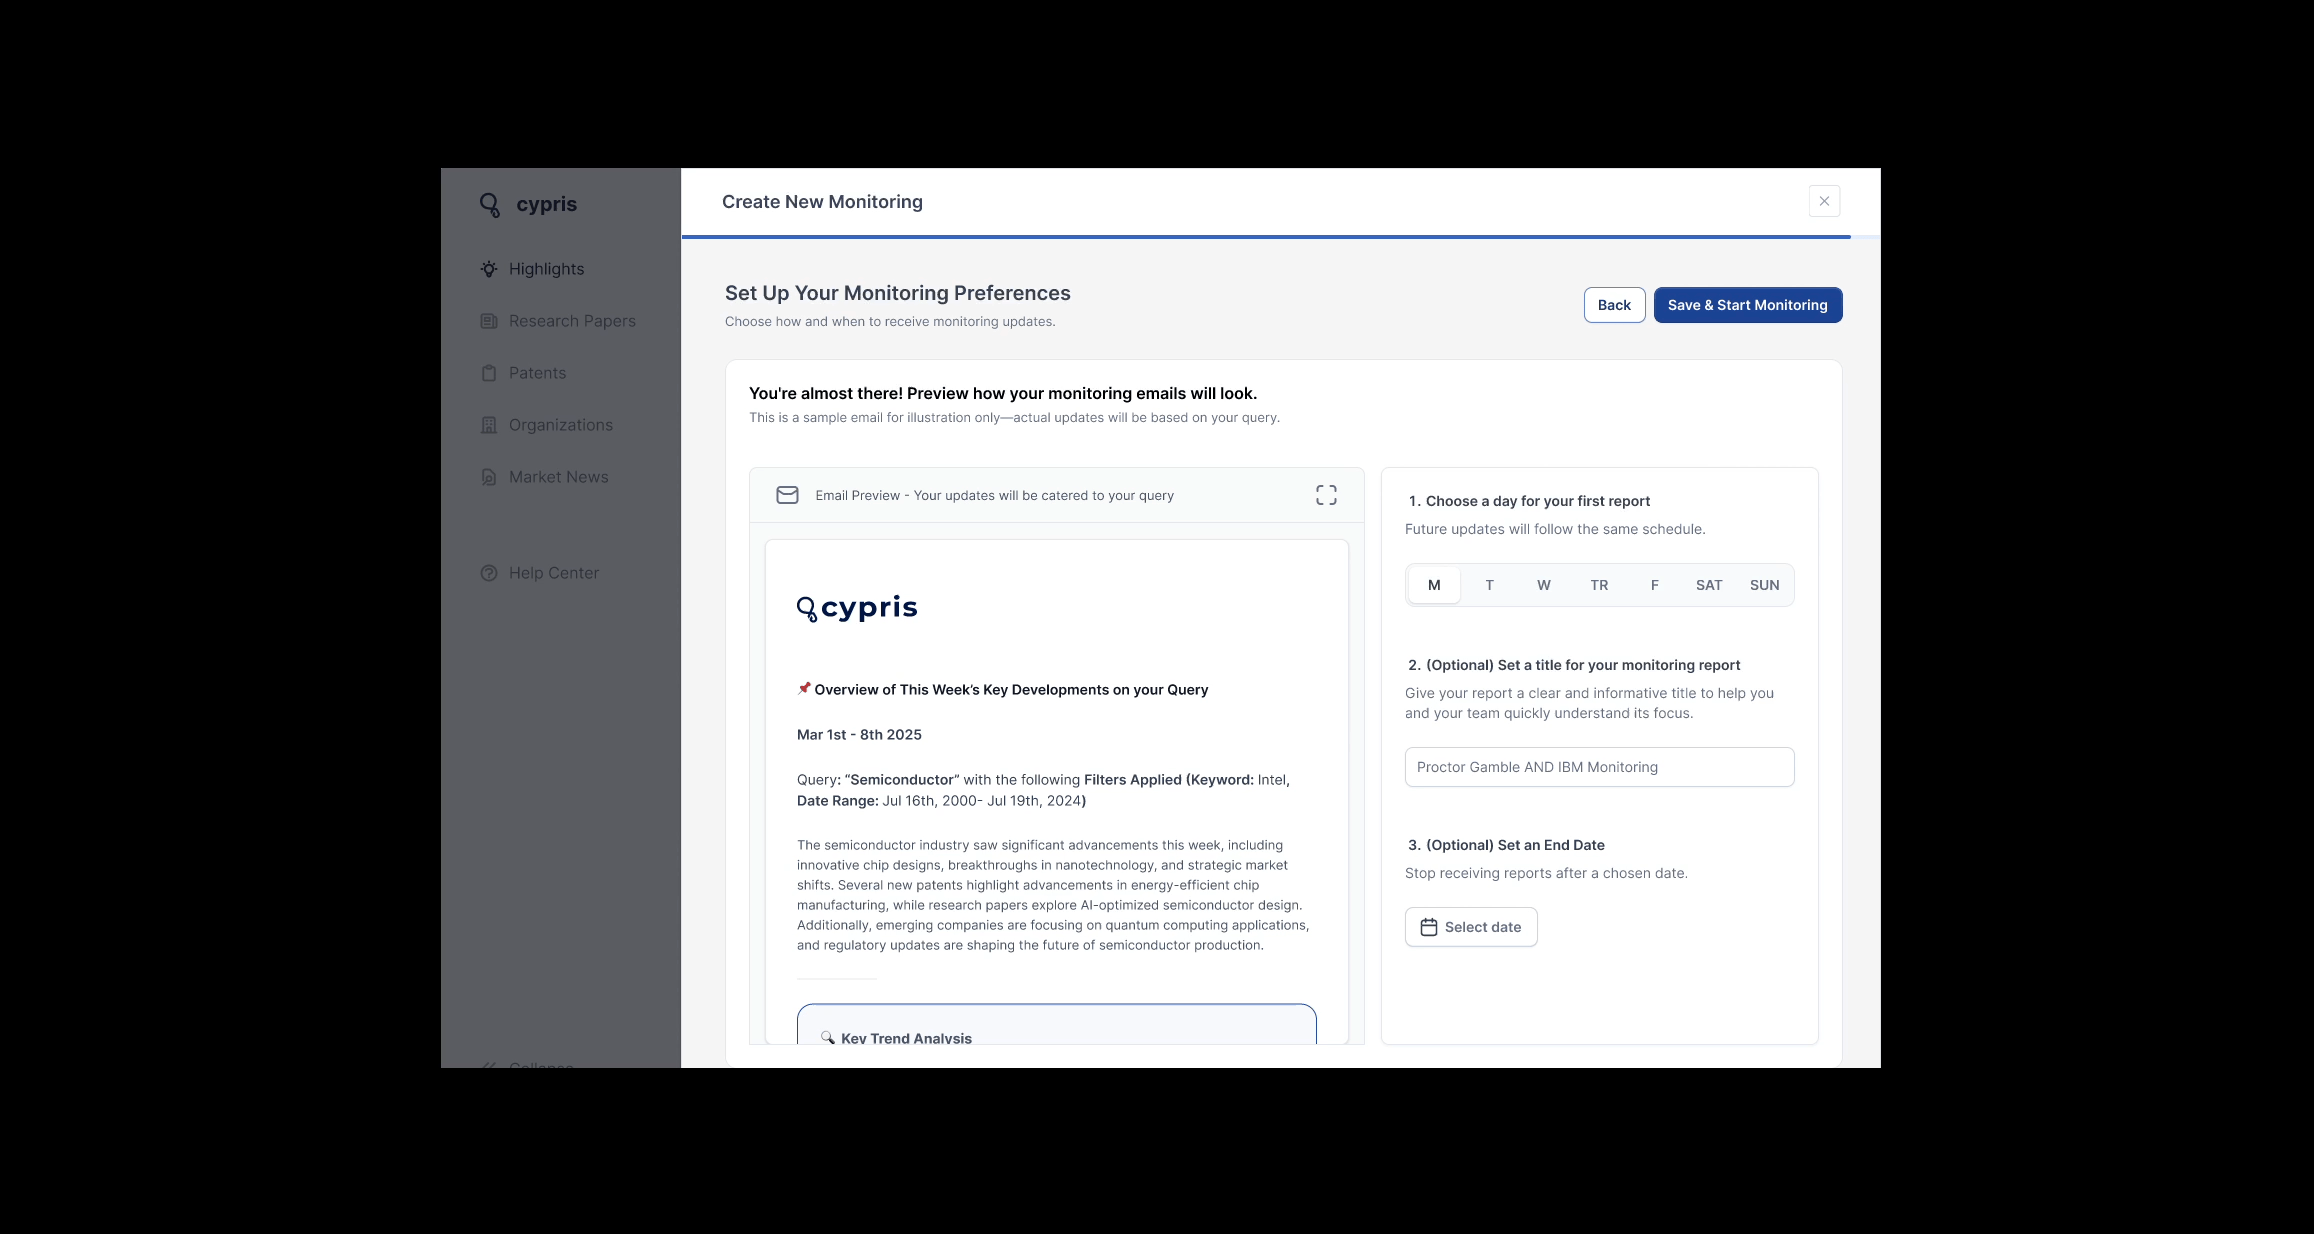Click the 'Mar 1st - 8th 2025' date text

tap(859, 734)
